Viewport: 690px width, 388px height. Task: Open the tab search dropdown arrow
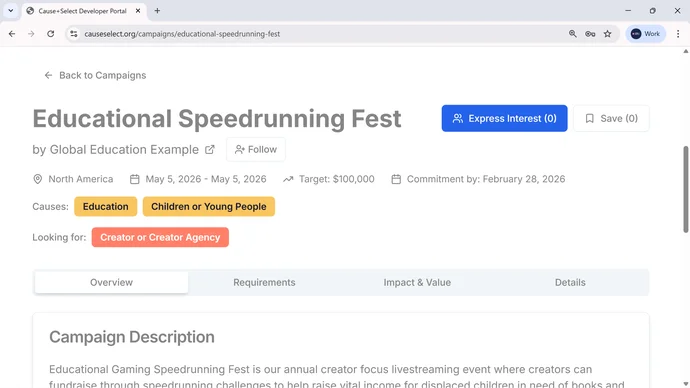(11, 11)
